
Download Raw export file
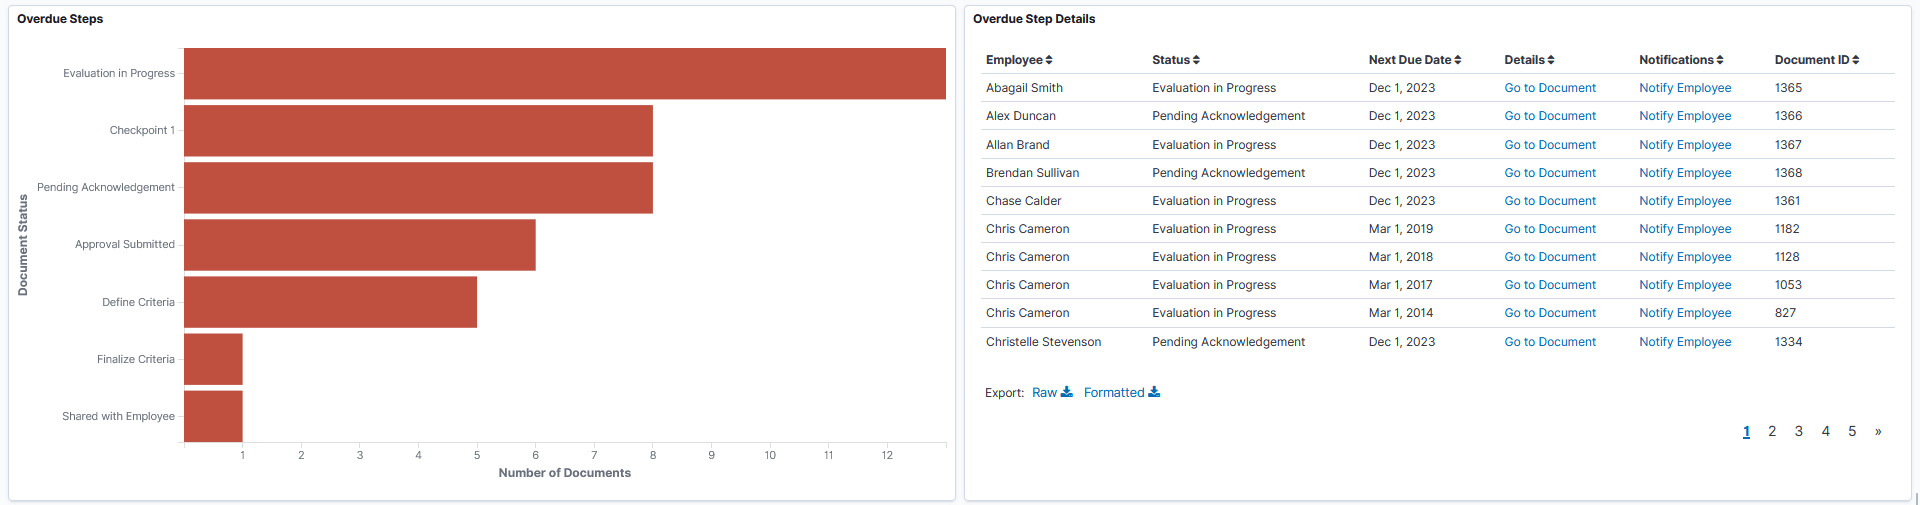[x=1052, y=393]
